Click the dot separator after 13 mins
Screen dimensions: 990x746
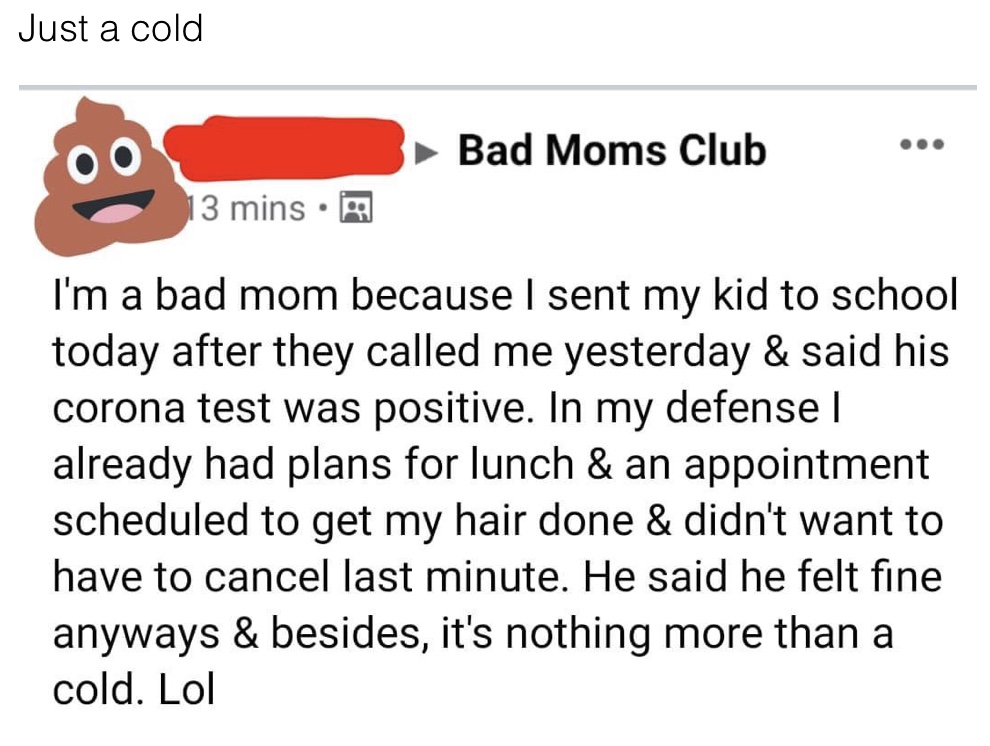323,208
